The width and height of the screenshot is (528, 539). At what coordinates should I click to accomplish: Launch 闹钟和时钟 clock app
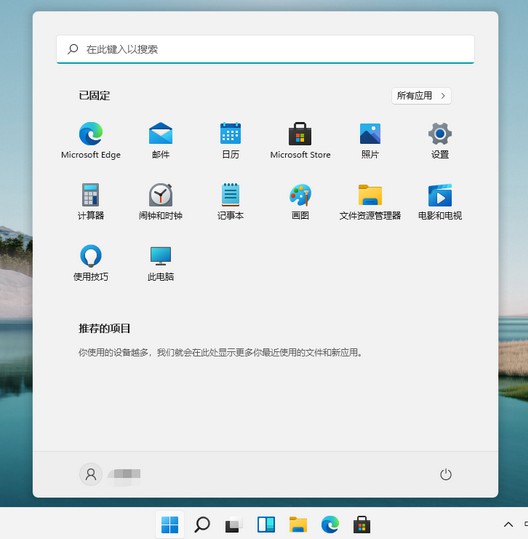click(161, 201)
